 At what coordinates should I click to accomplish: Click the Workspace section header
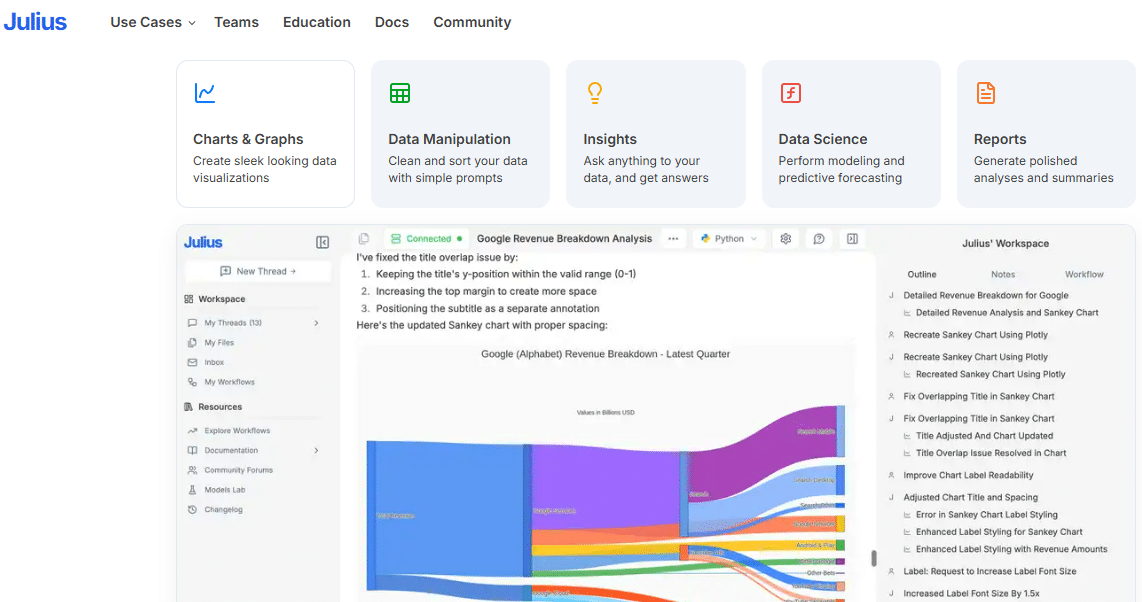coord(221,299)
